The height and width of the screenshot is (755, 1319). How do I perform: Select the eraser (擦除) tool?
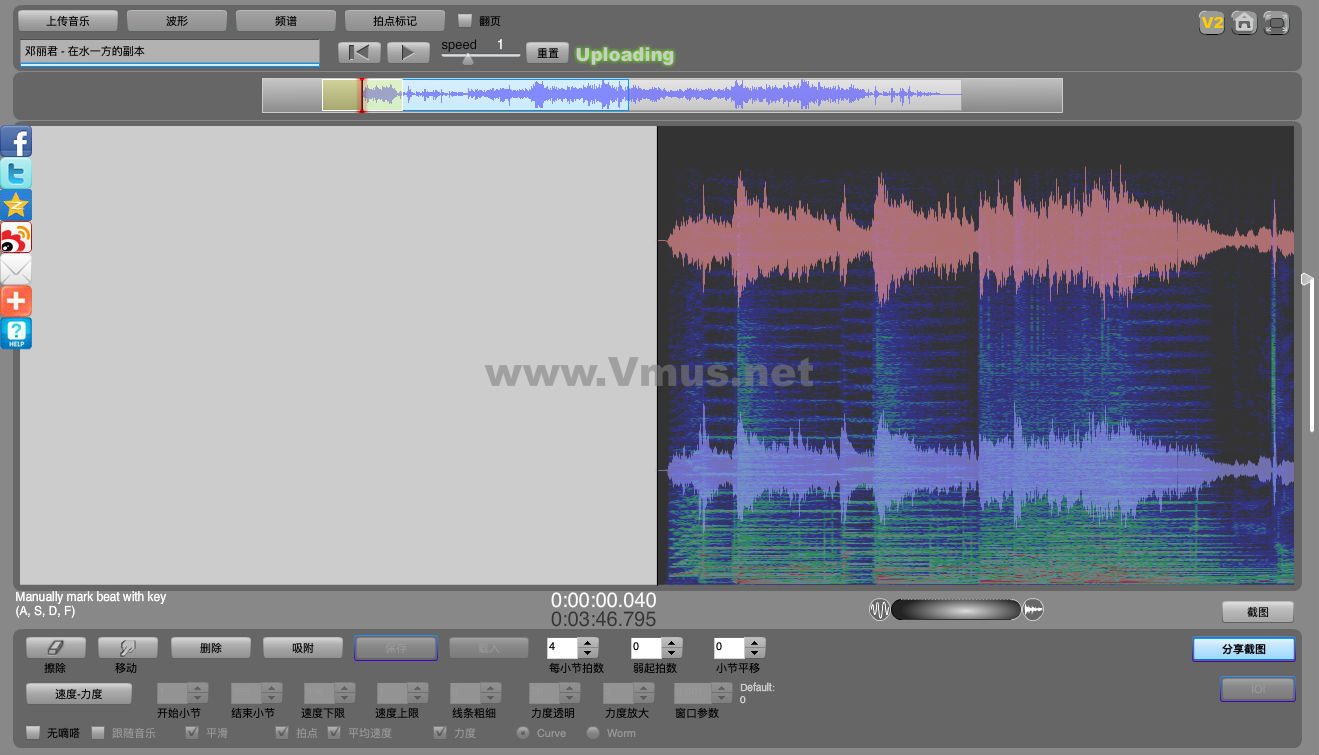[x=56, y=648]
